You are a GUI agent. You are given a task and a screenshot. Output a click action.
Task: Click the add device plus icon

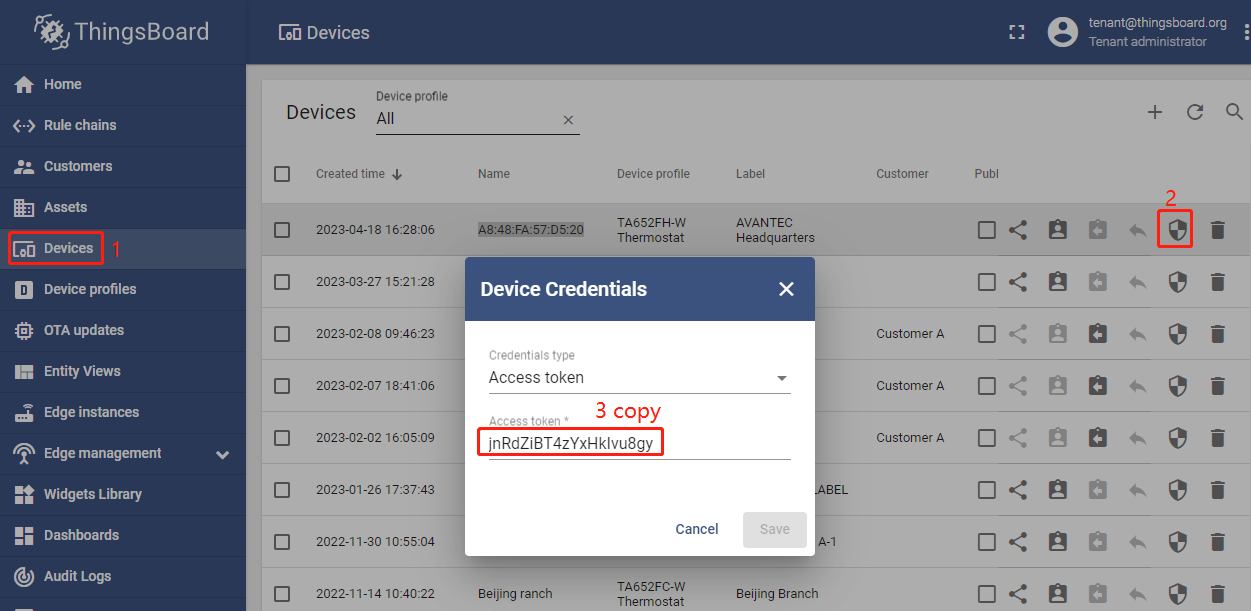[1155, 112]
